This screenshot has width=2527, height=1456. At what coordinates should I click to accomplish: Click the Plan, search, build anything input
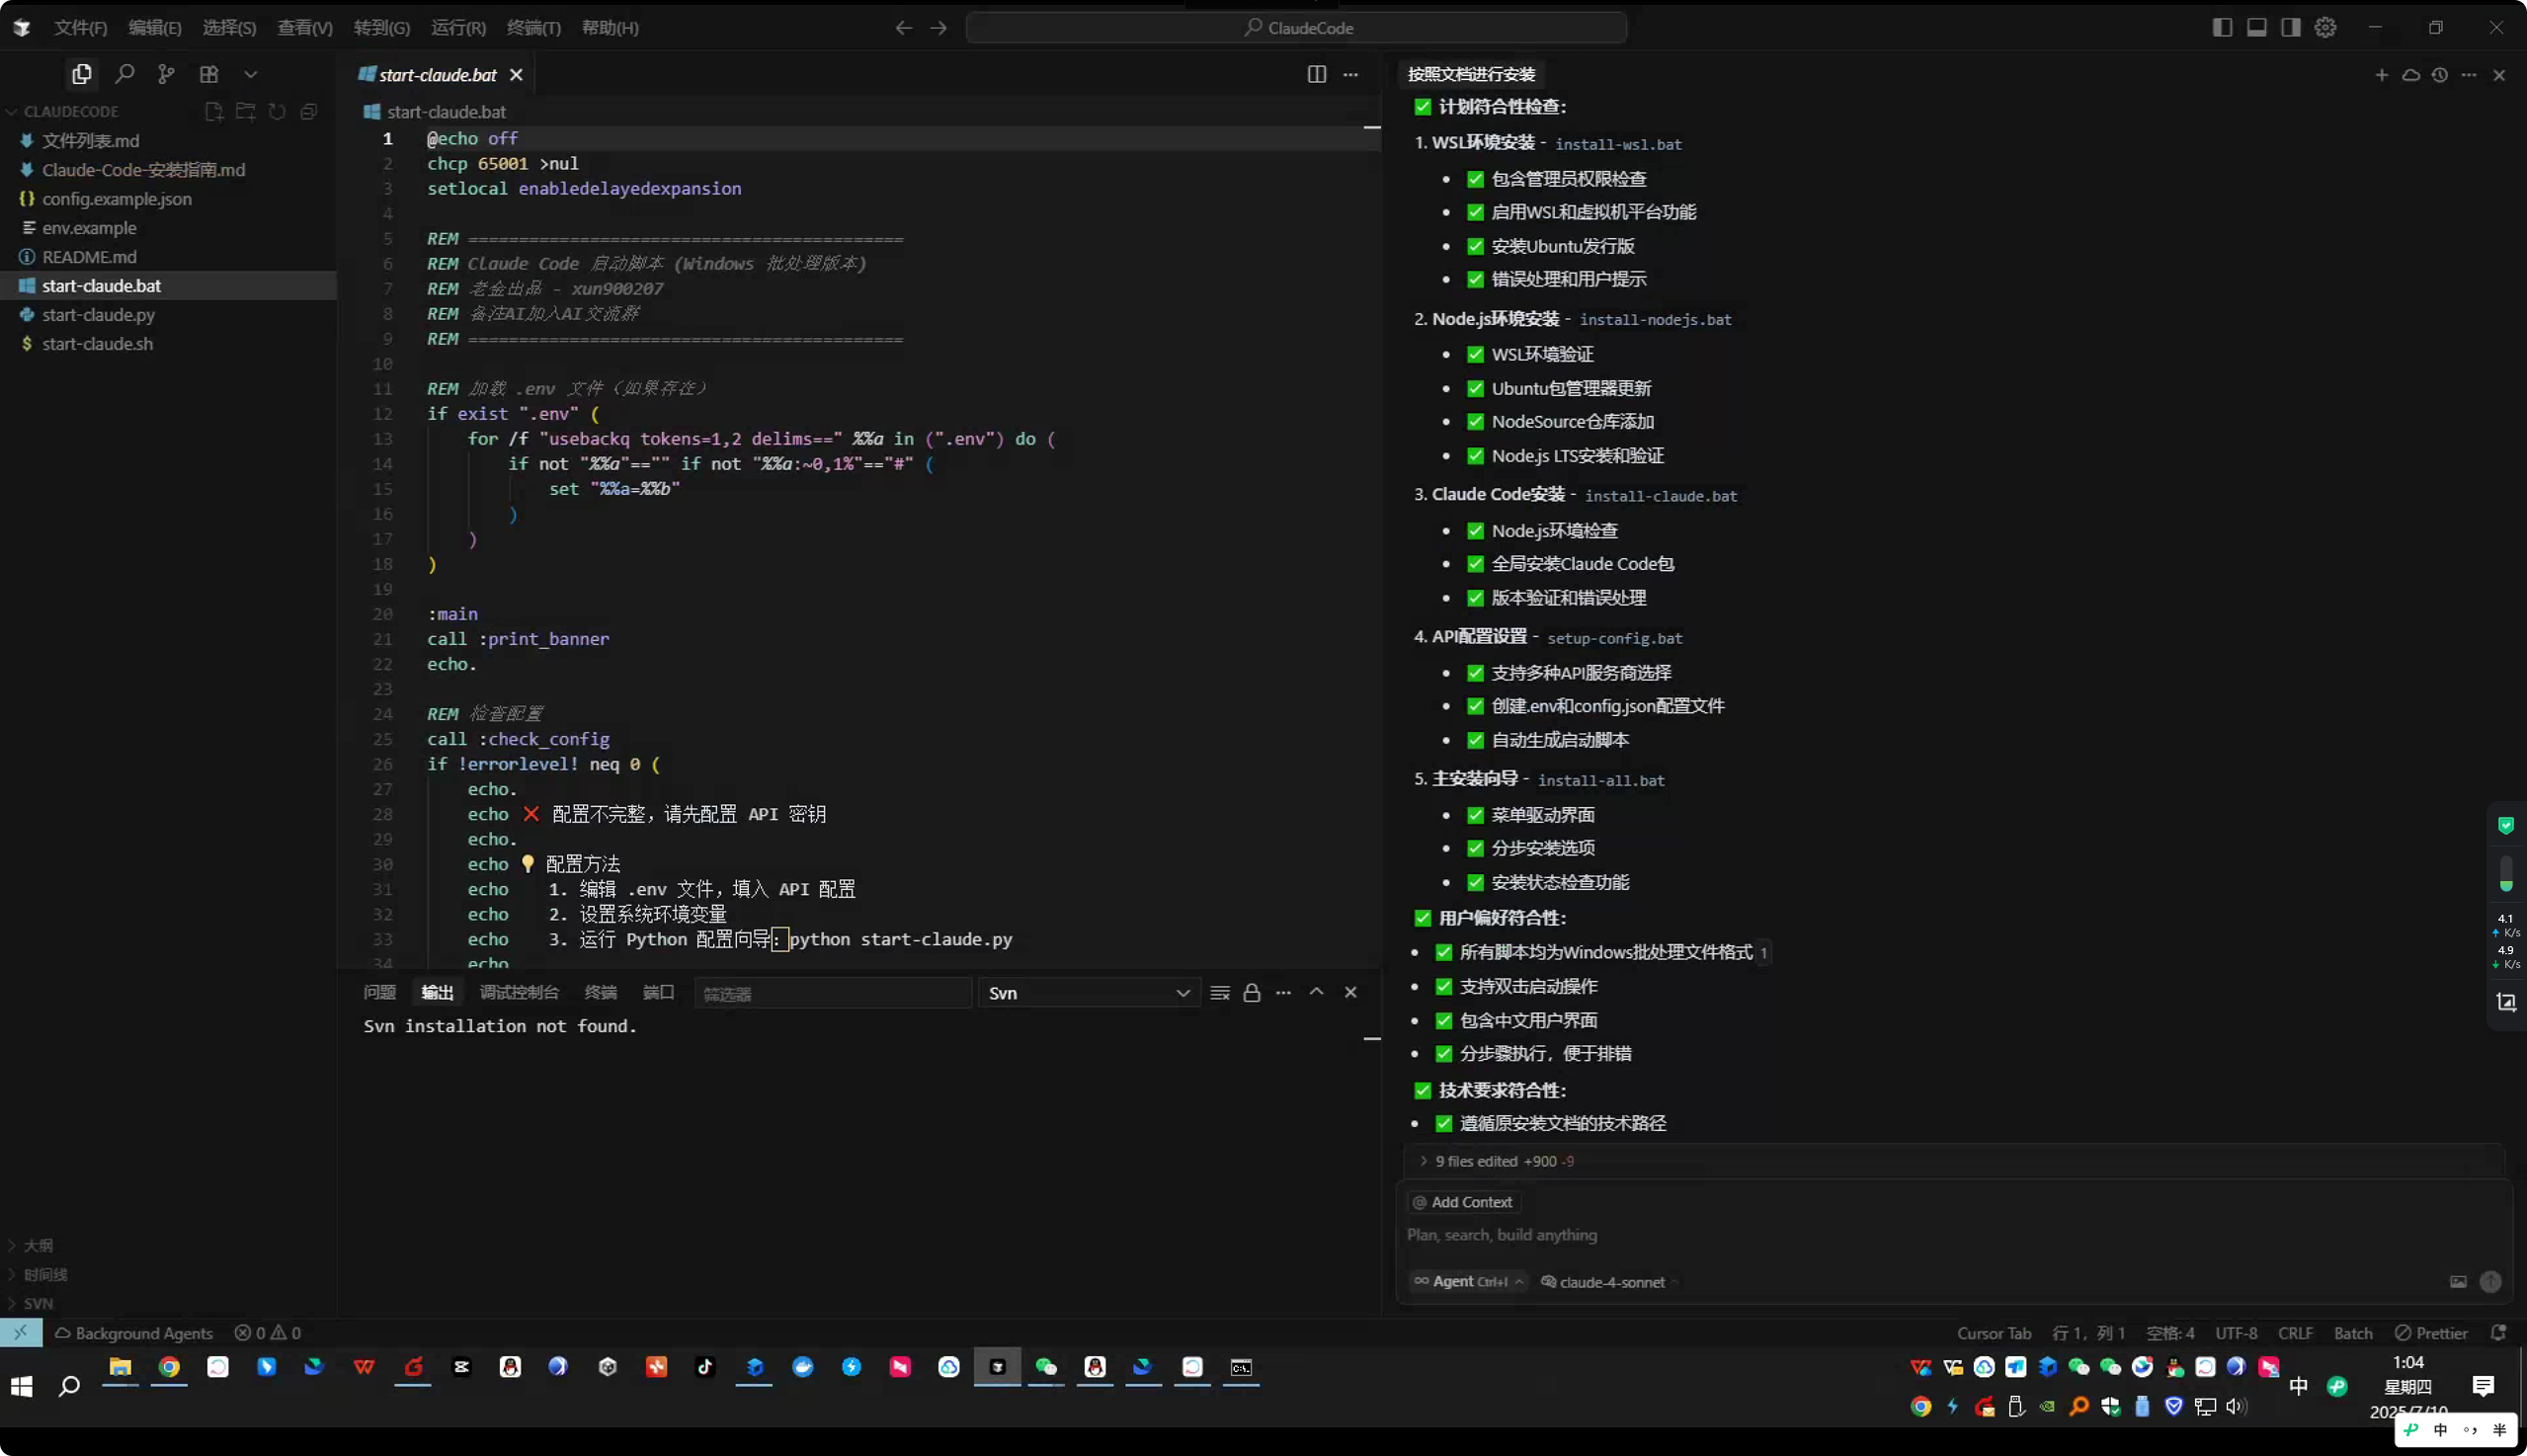click(1900, 1235)
